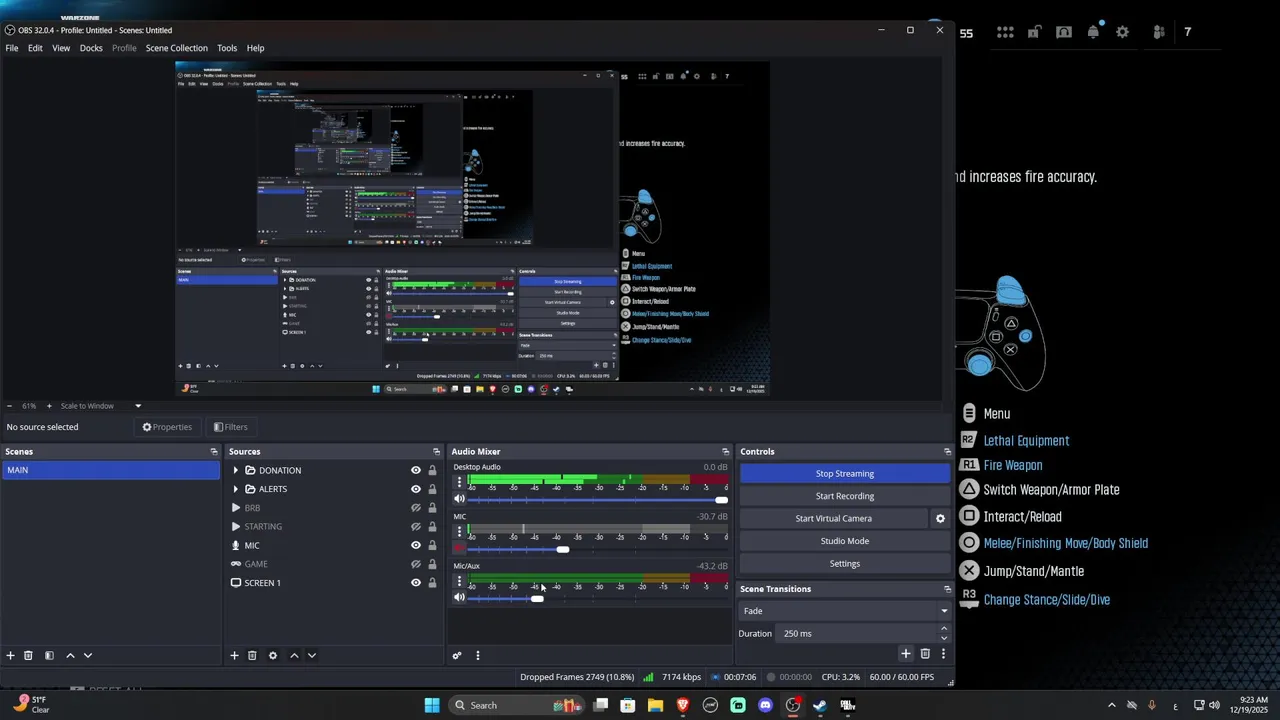Open the Docks menu
This screenshot has width=1280, height=720.
[91, 48]
